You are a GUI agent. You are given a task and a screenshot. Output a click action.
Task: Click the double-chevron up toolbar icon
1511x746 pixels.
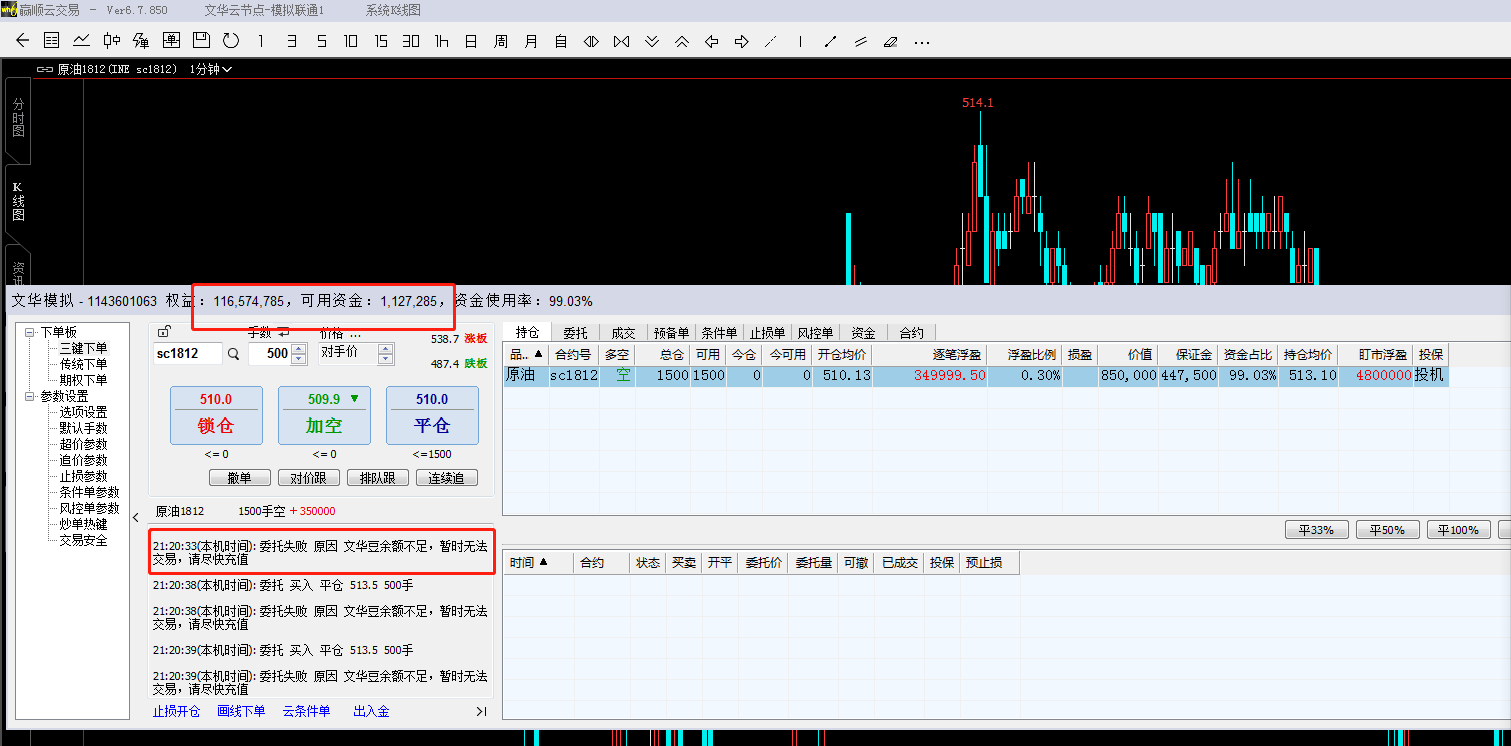point(682,41)
